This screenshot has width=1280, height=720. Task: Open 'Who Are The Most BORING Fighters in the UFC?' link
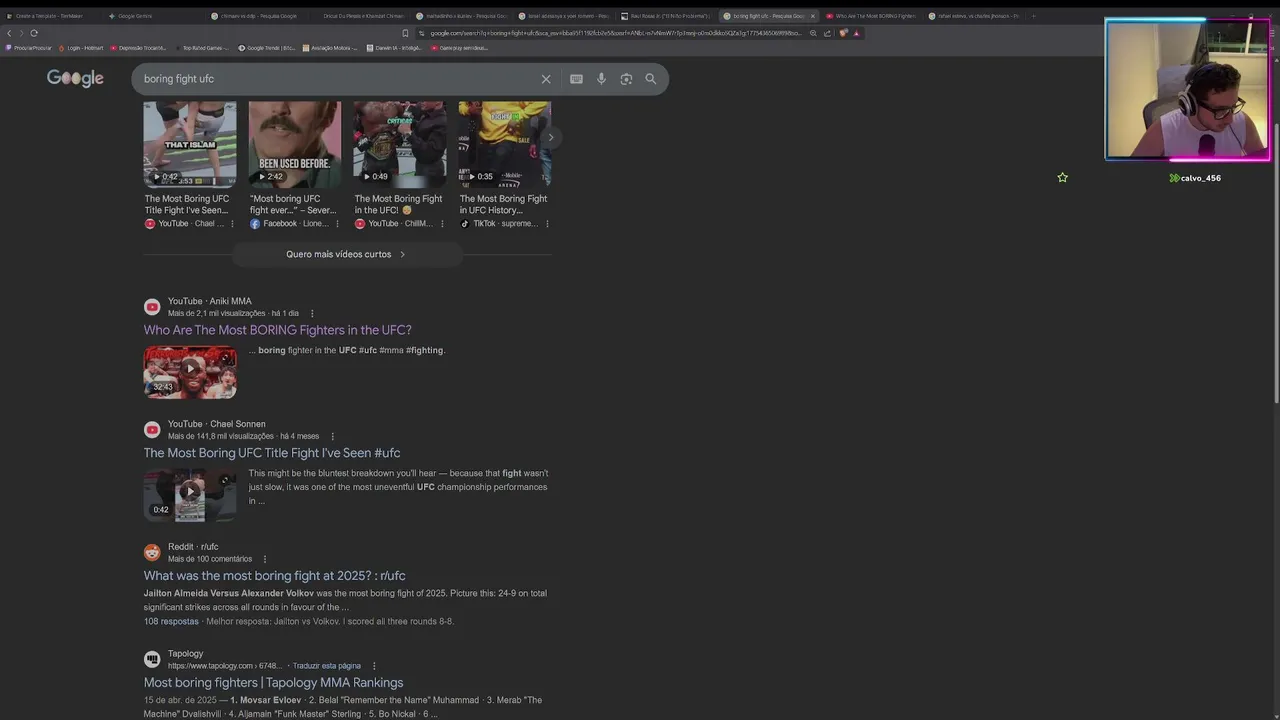tap(277, 330)
